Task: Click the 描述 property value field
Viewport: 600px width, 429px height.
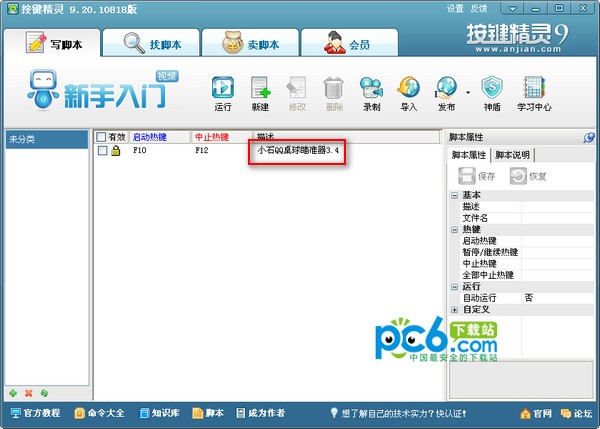Action: (x=557, y=207)
